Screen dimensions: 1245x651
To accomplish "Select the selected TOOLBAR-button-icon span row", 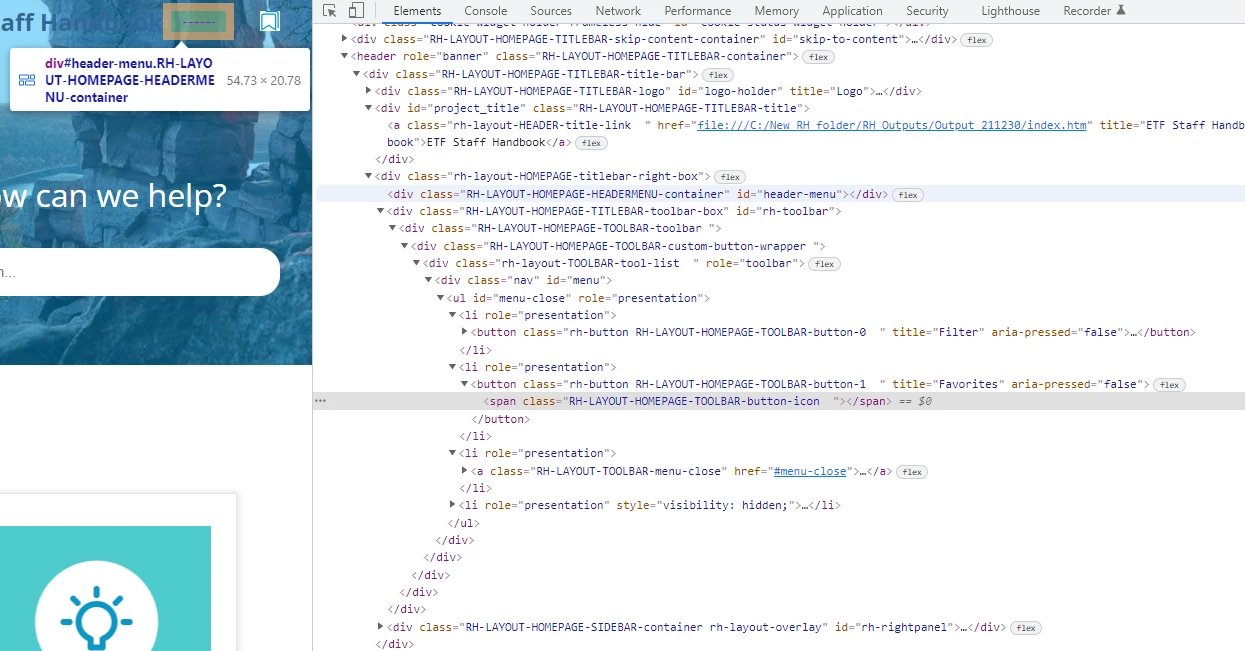I will click(x=781, y=401).
